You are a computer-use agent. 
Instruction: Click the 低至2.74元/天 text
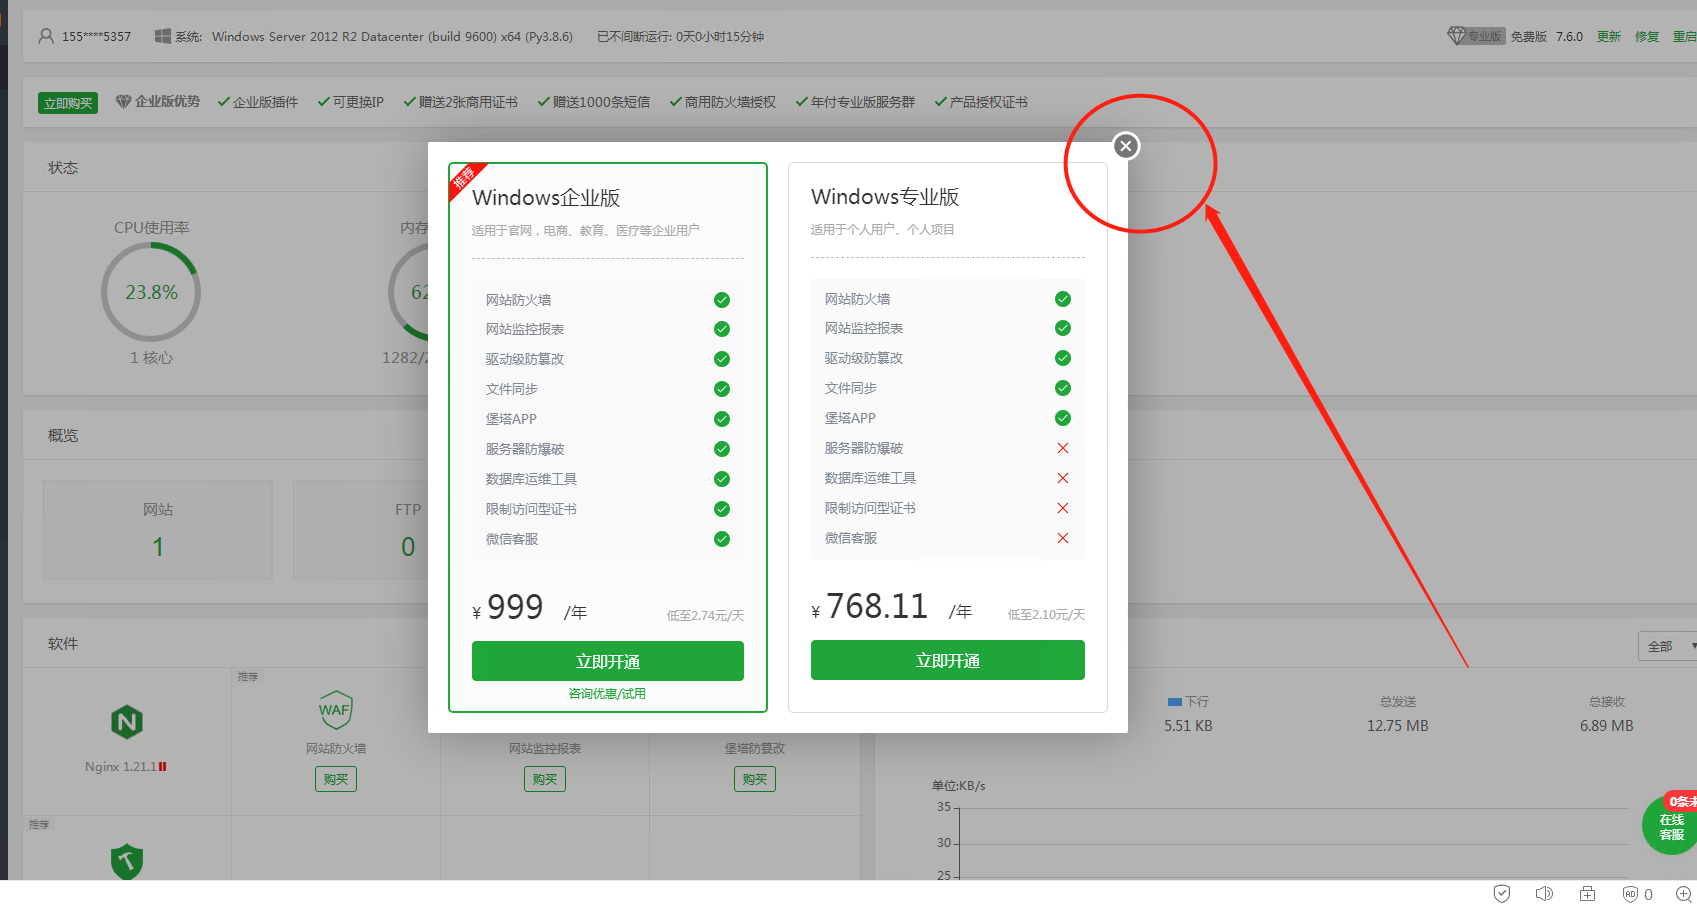[705, 616]
